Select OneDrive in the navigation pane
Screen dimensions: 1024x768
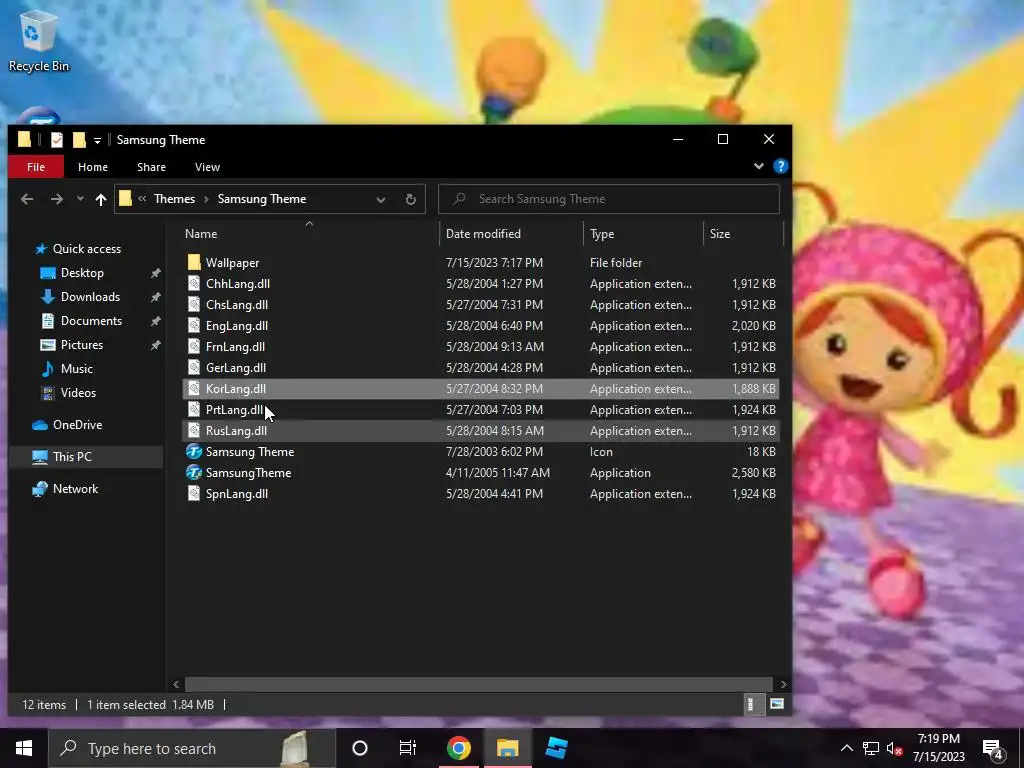(77, 425)
